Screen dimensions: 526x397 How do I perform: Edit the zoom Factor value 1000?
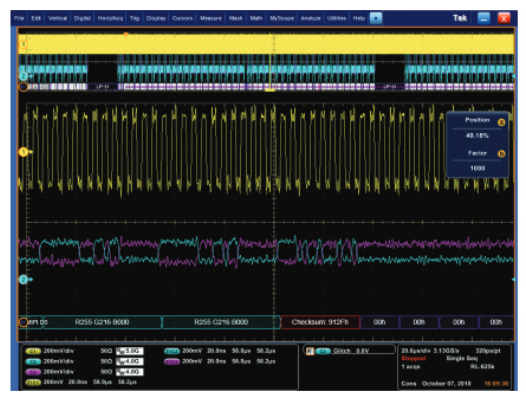click(477, 168)
